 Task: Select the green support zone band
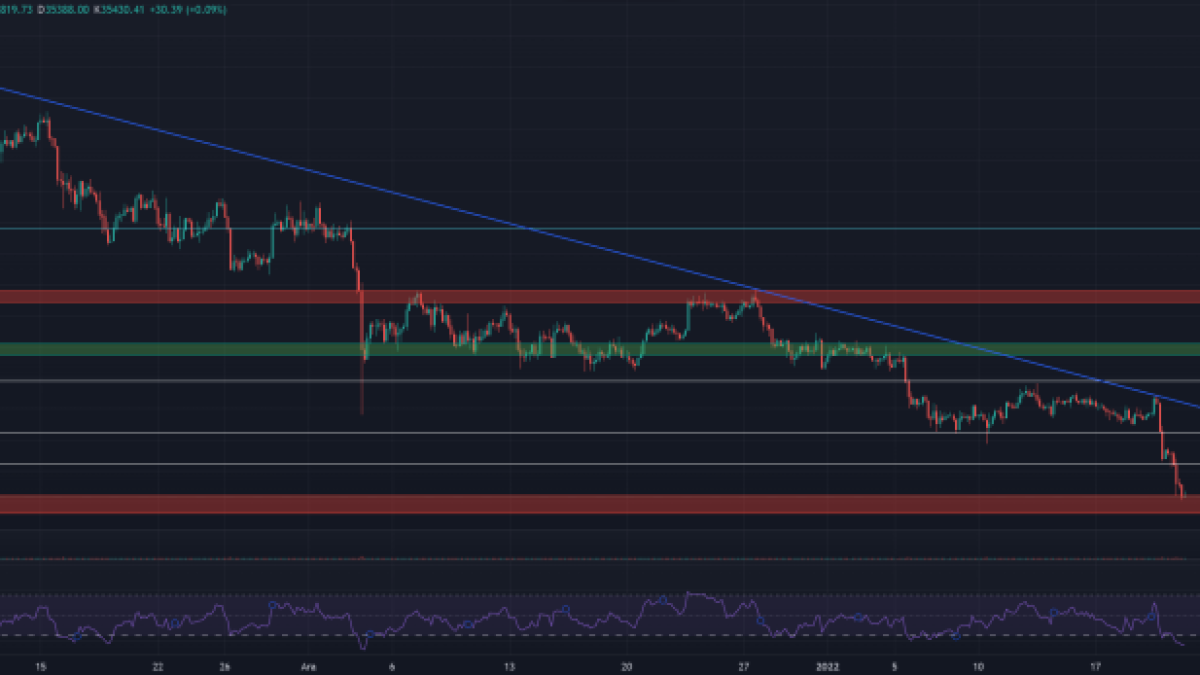pyautogui.click(x=1000, y=349)
